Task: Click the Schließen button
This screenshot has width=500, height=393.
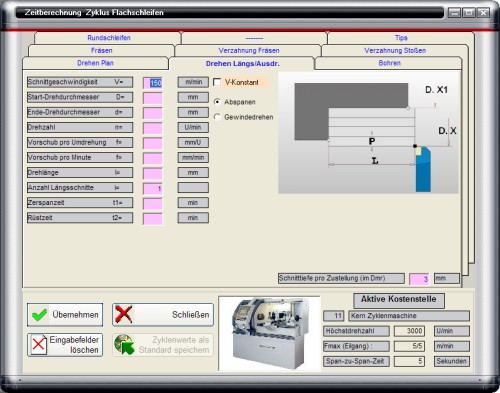Action: tap(163, 315)
